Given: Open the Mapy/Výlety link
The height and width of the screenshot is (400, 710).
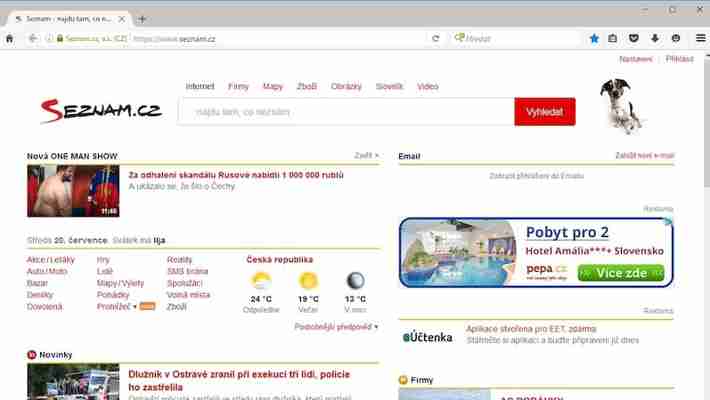Looking at the screenshot, I should click(120, 283).
